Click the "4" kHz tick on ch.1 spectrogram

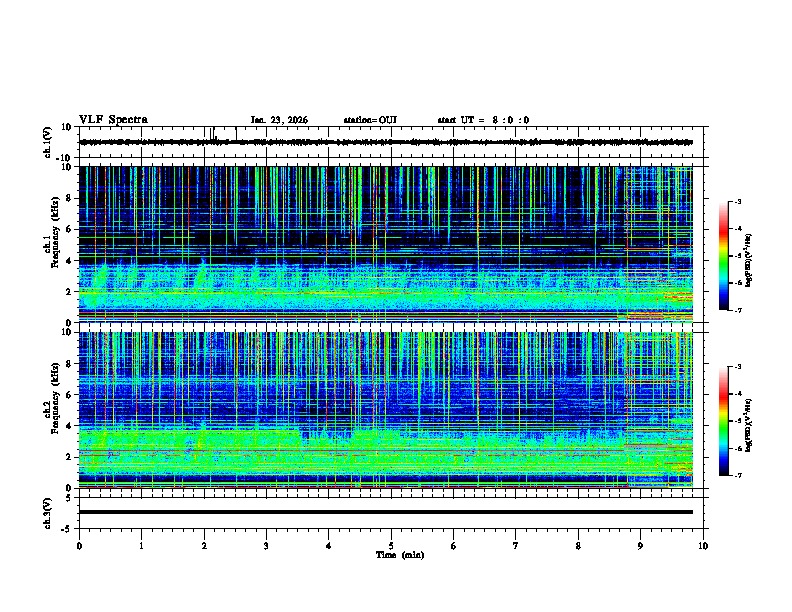pos(69,261)
